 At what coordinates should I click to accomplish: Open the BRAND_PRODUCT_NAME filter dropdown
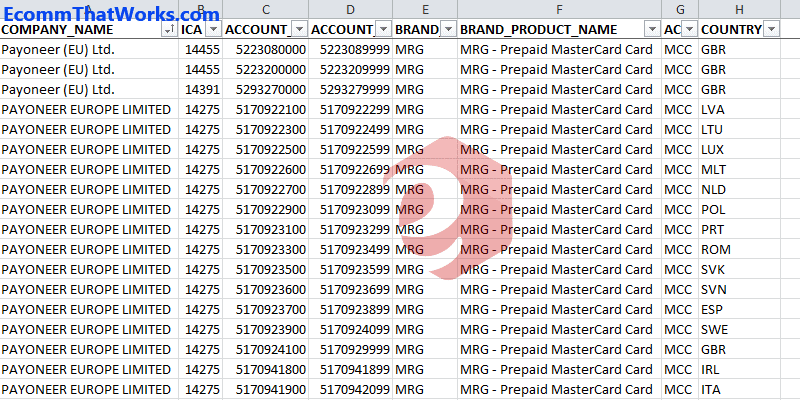(653, 30)
